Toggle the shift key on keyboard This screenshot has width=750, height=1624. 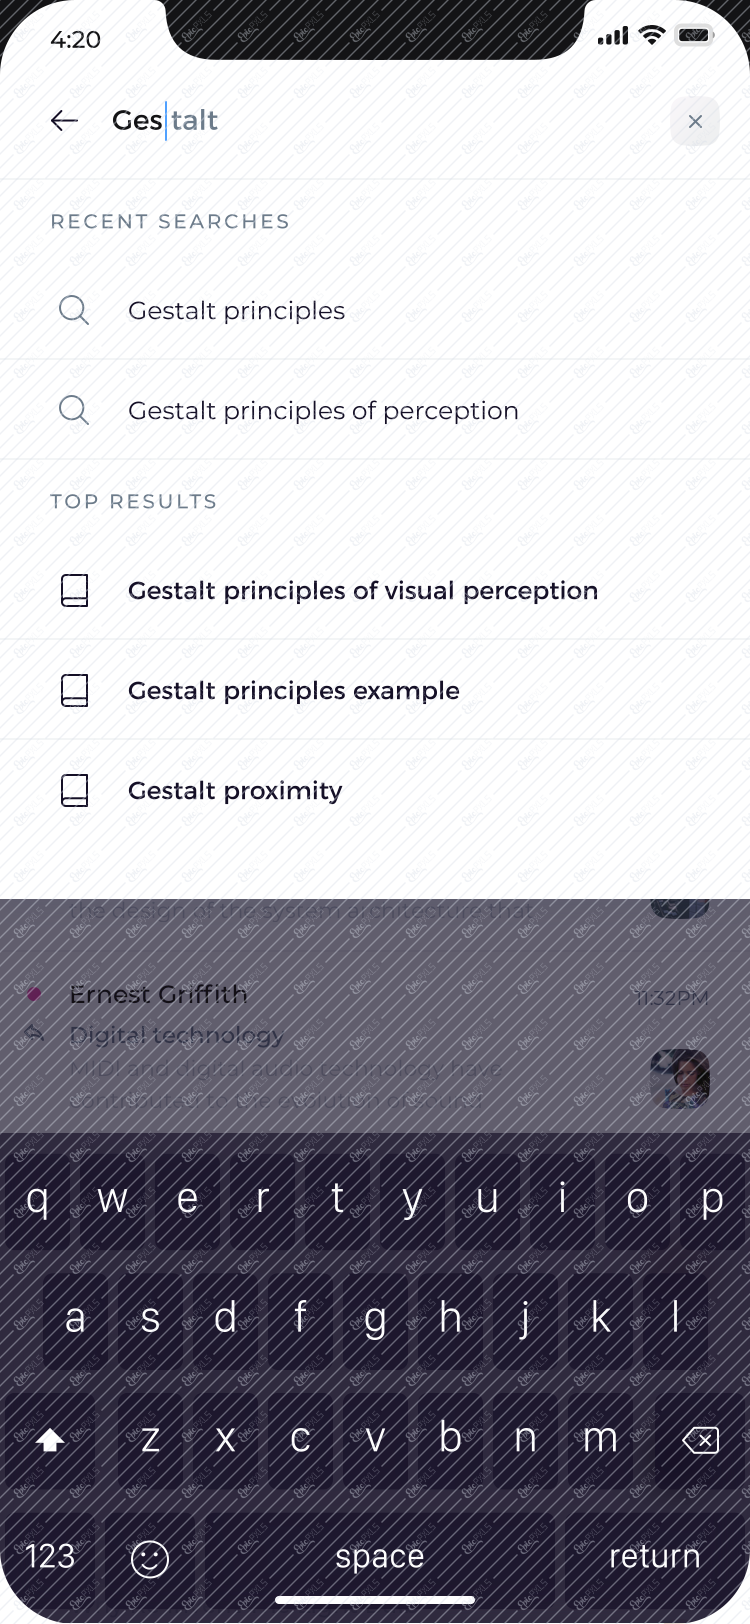pyautogui.click(x=50, y=1439)
